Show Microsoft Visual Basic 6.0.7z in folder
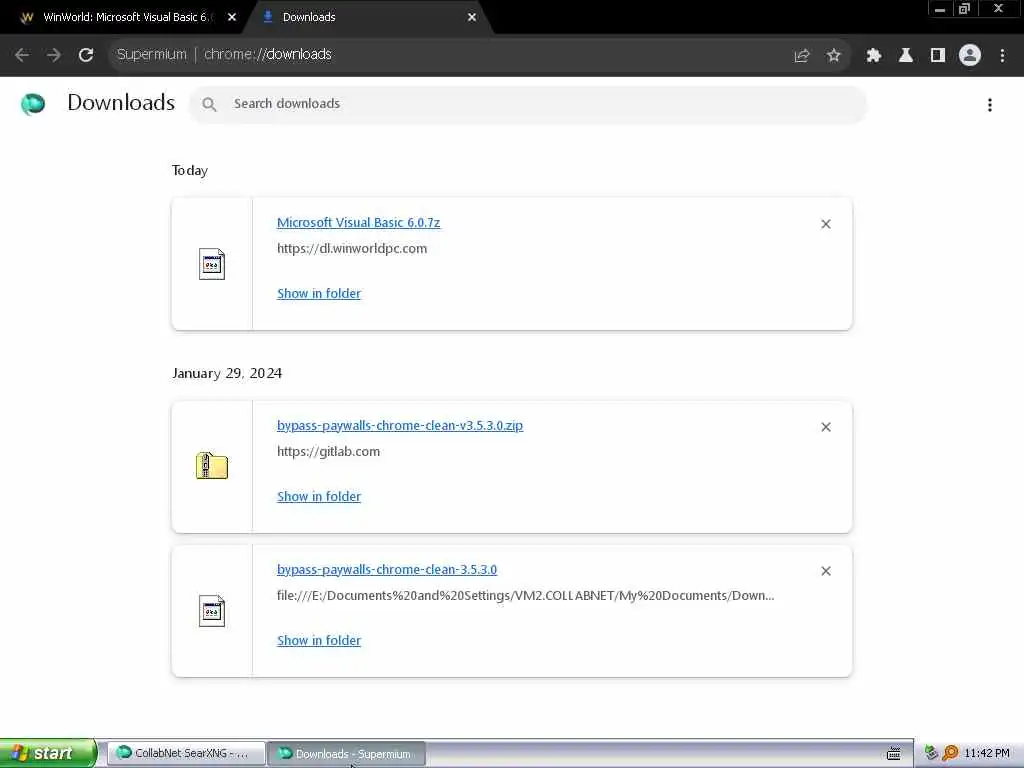The image size is (1024, 768). coord(319,294)
